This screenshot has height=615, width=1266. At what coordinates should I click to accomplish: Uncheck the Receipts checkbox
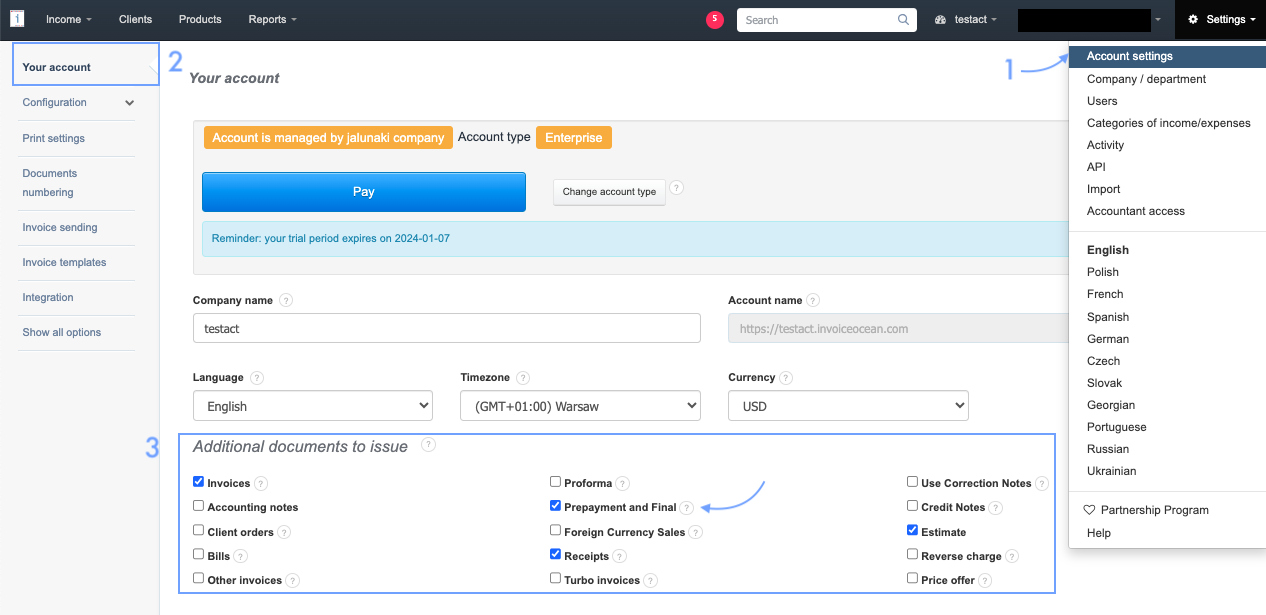[556, 555]
